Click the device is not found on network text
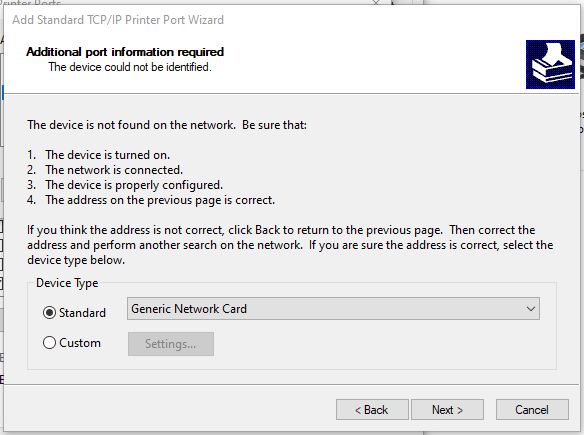This screenshot has width=584, height=435. [167, 125]
